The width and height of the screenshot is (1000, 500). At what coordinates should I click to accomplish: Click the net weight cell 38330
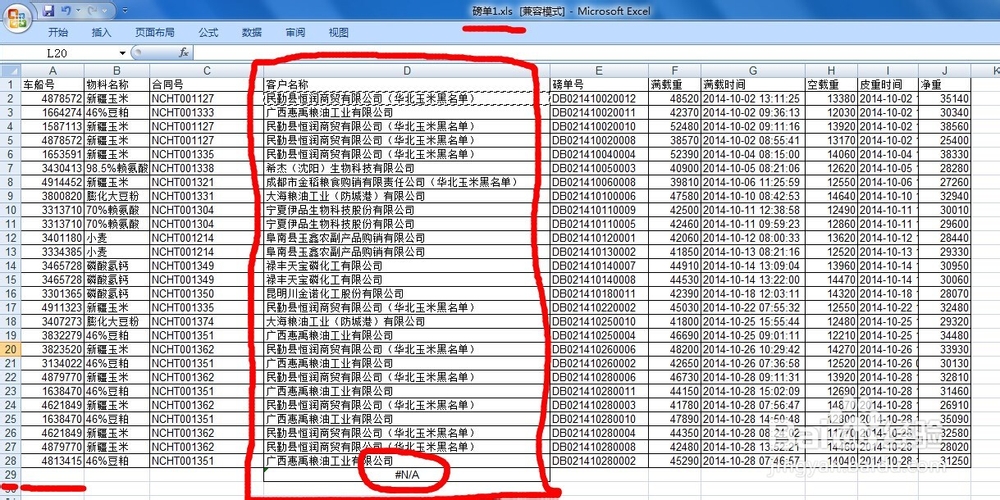pyautogui.click(x=945, y=154)
